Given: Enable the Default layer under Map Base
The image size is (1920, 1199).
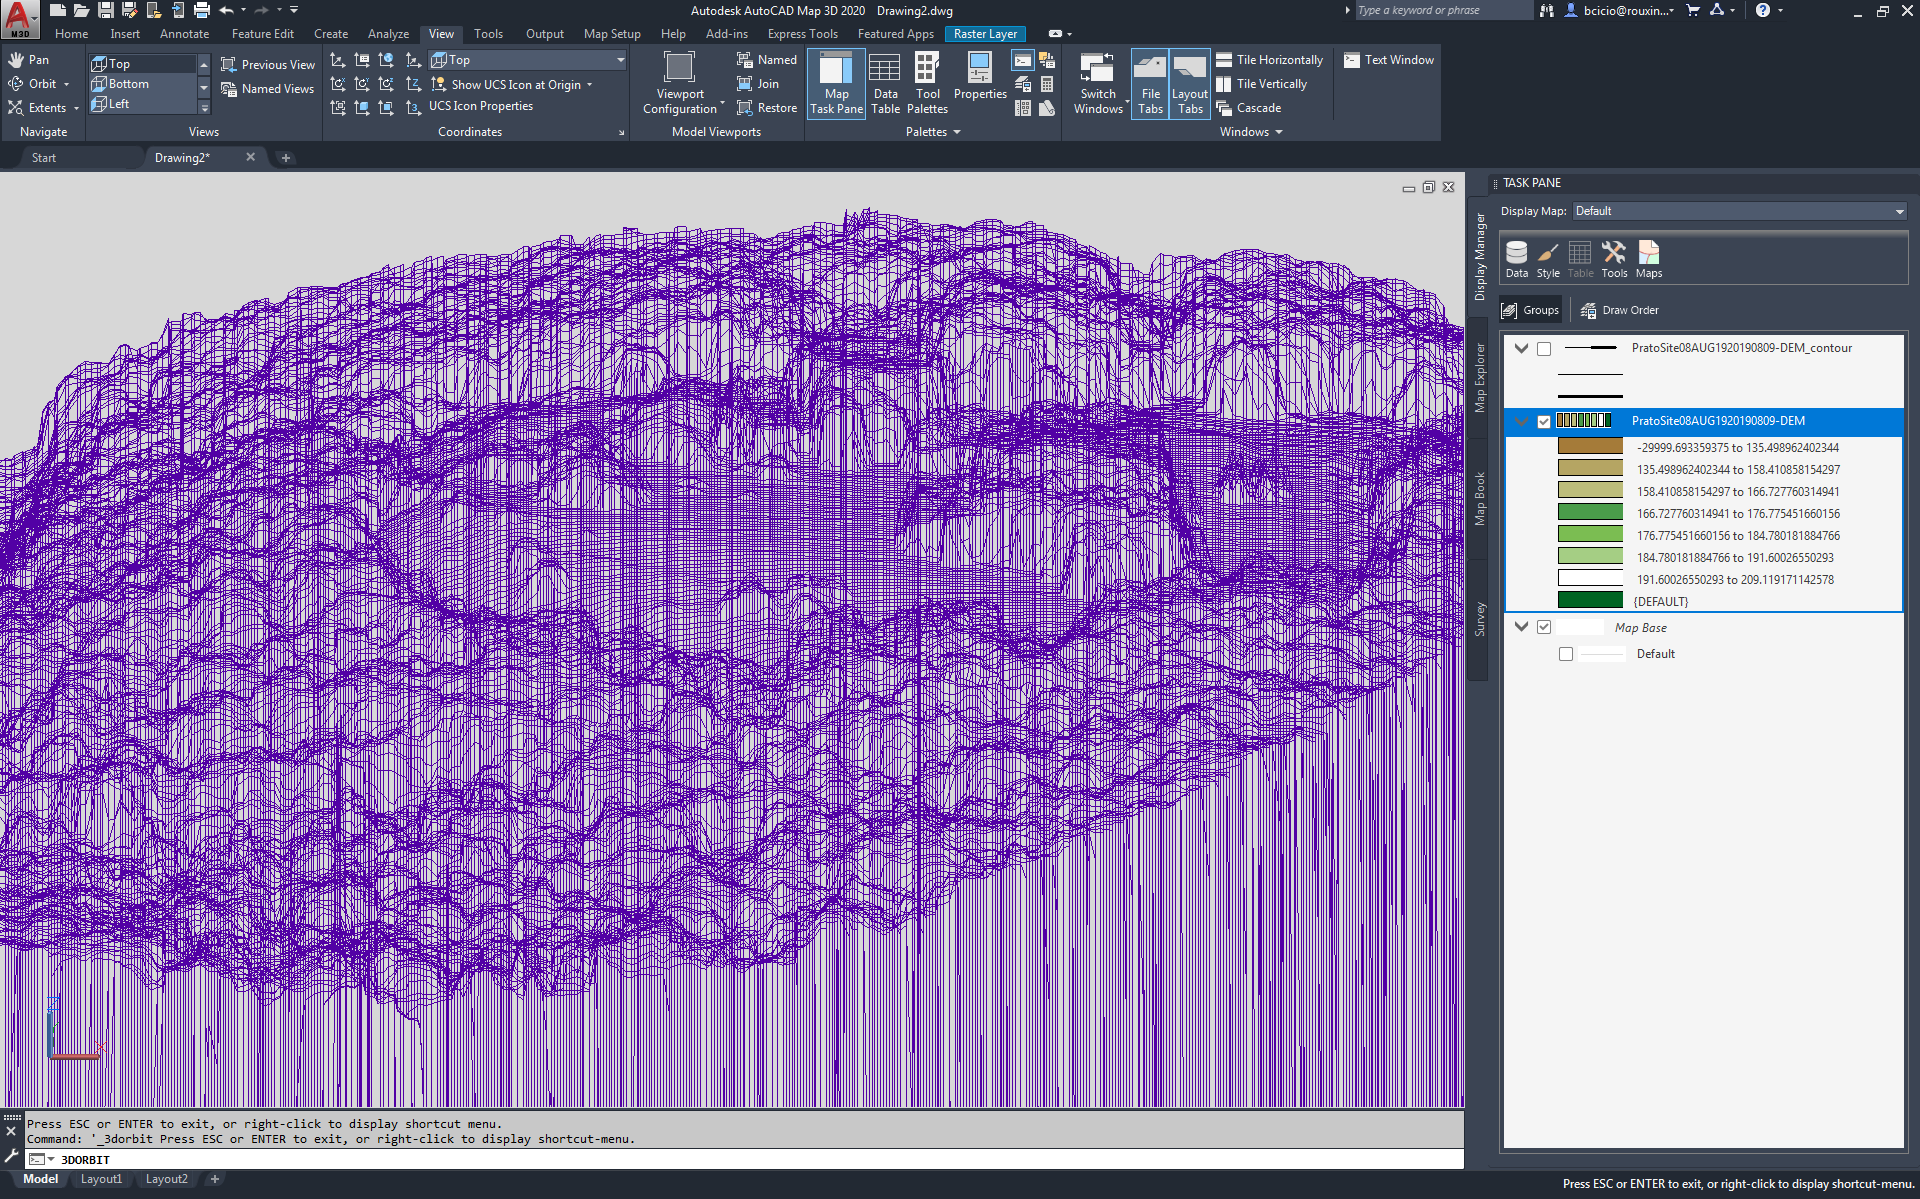Looking at the screenshot, I should [1566, 653].
